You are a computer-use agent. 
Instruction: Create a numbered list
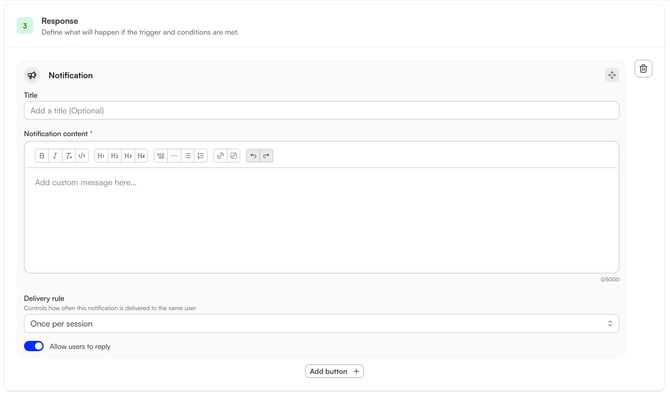200,156
